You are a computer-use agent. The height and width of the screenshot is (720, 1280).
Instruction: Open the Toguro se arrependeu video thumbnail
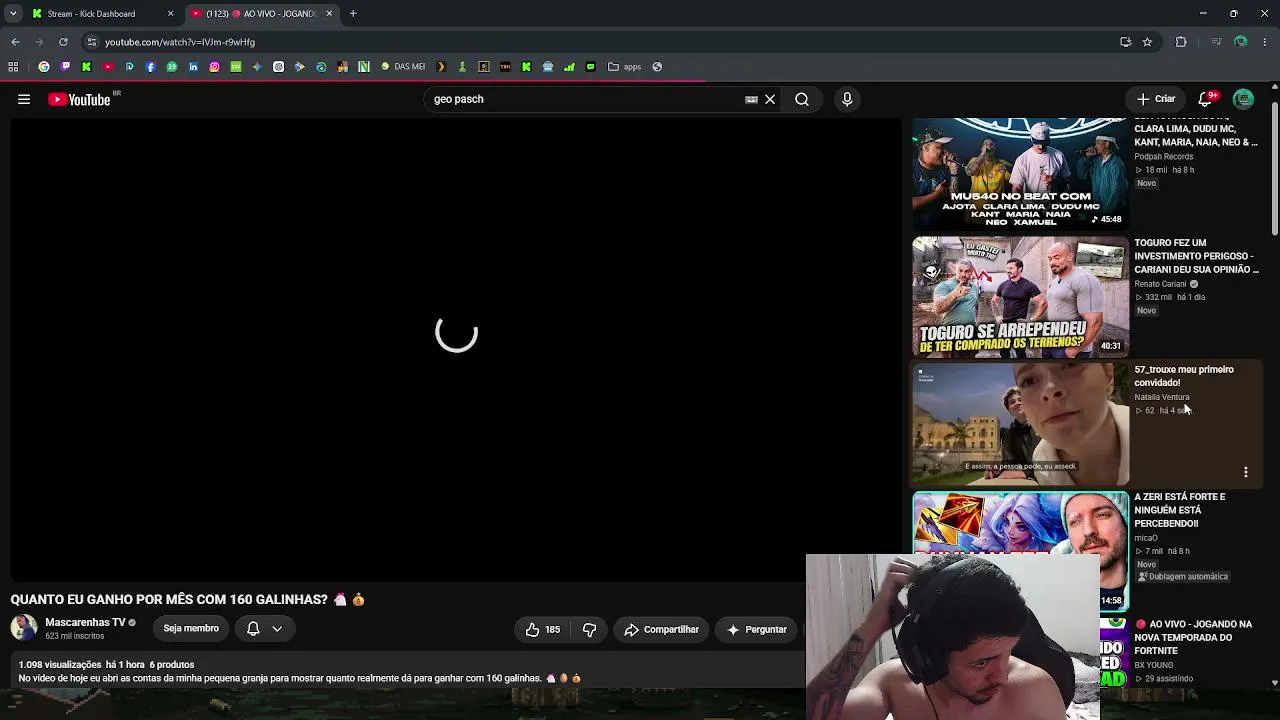[x=1020, y=297]
